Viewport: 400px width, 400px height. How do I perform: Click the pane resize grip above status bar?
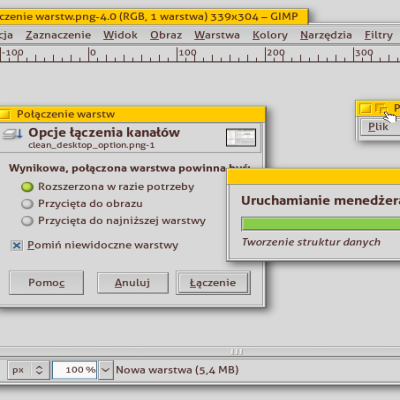click(x=237, y=352)
